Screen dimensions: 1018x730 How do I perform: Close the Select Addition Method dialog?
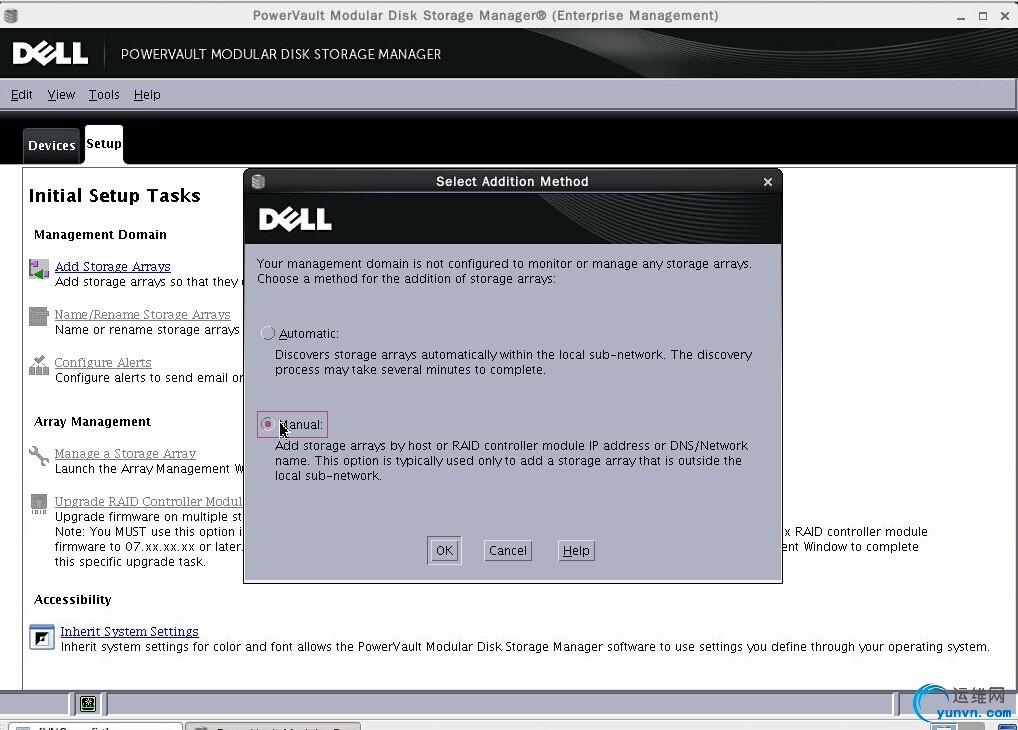[768, 182]
